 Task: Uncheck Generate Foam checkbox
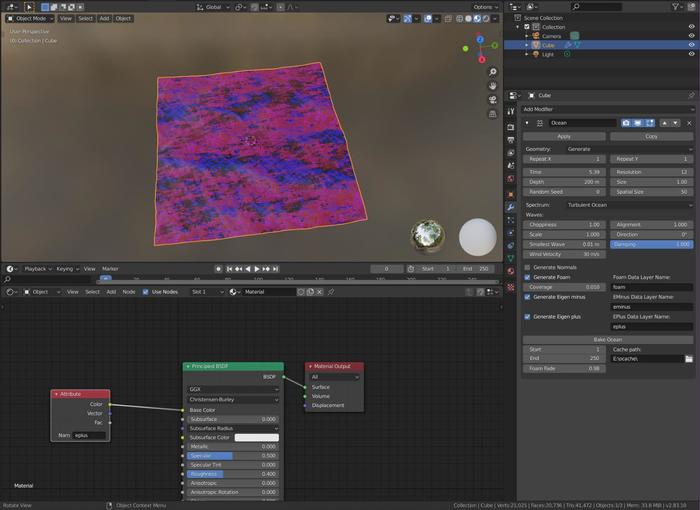(528, 277)
